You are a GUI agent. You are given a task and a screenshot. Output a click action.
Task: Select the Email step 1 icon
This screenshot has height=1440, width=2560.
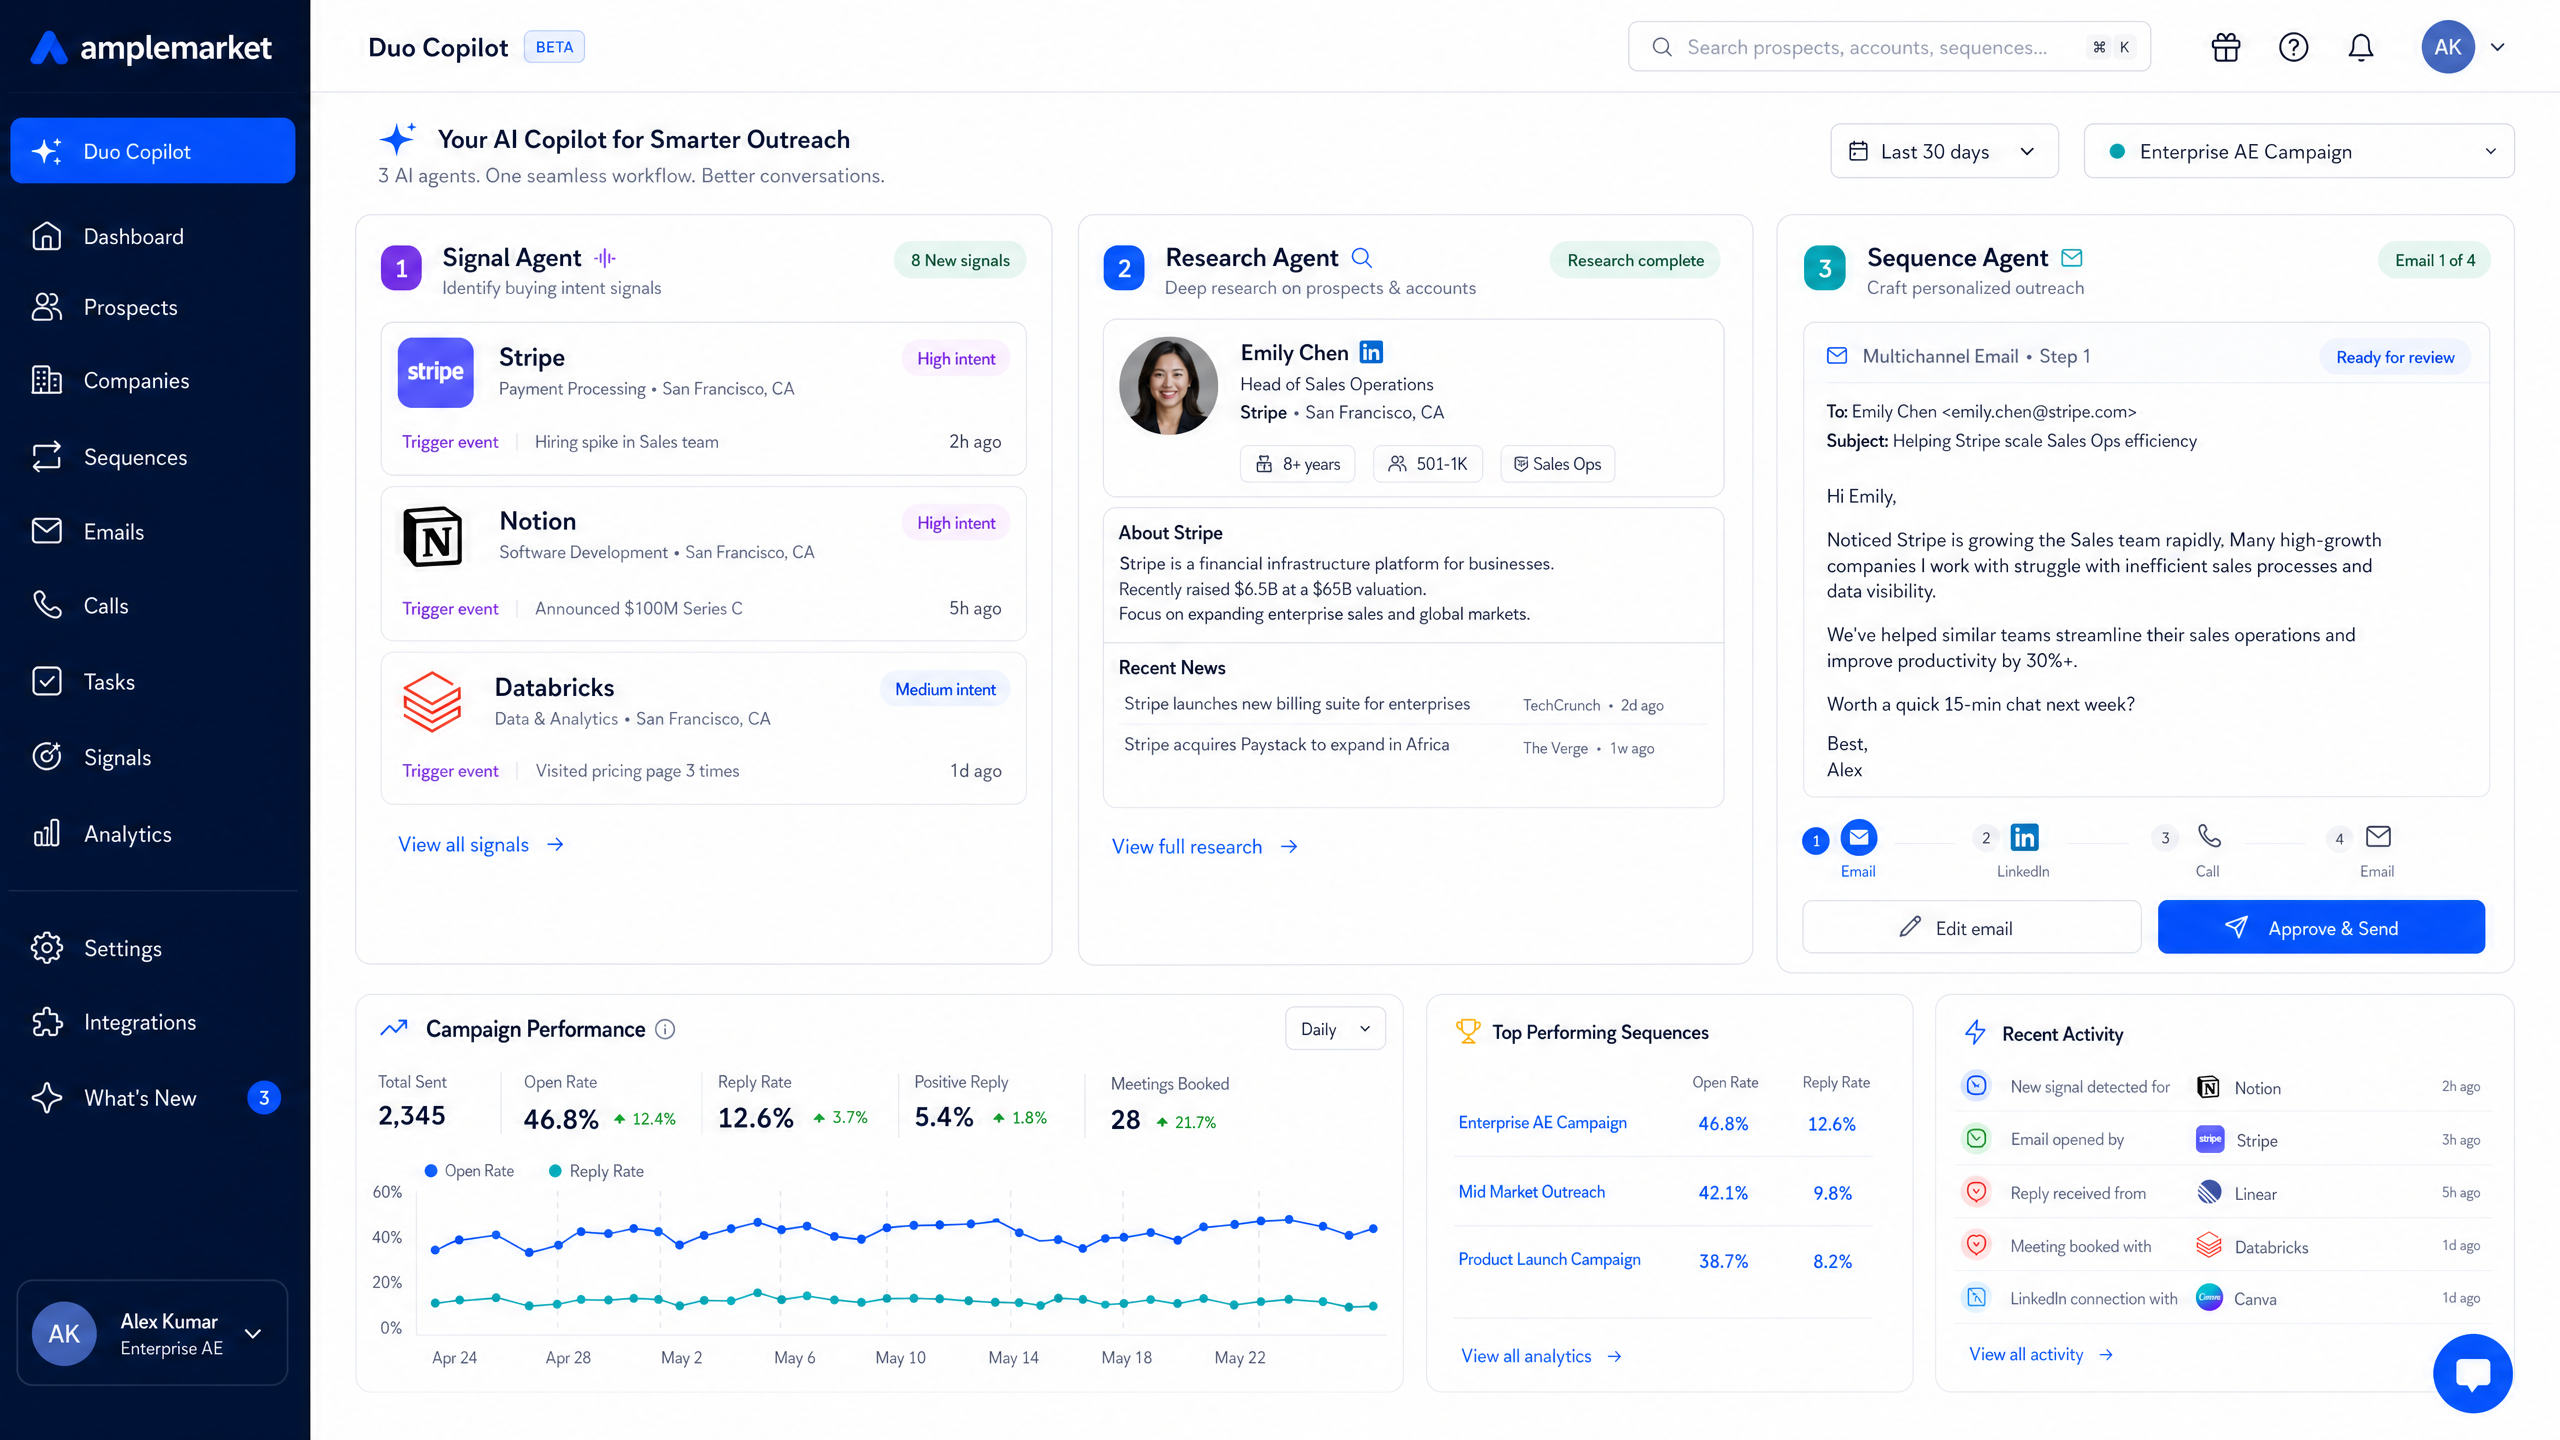point(1859,837)
